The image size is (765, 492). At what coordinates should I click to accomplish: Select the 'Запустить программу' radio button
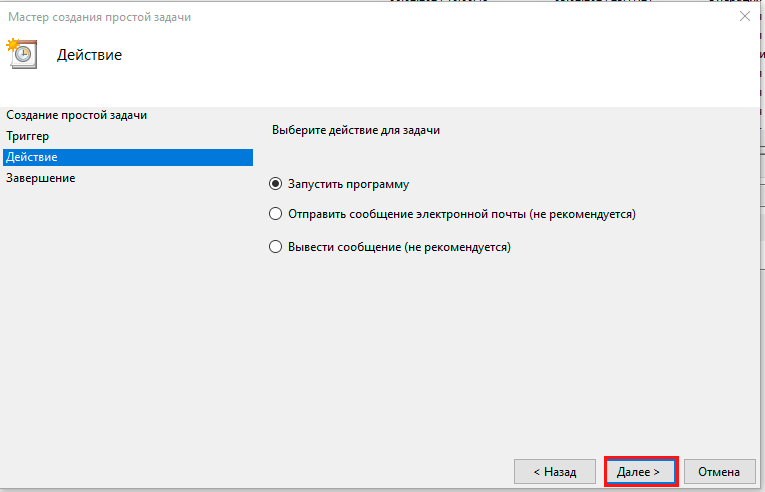coord(276,184)
